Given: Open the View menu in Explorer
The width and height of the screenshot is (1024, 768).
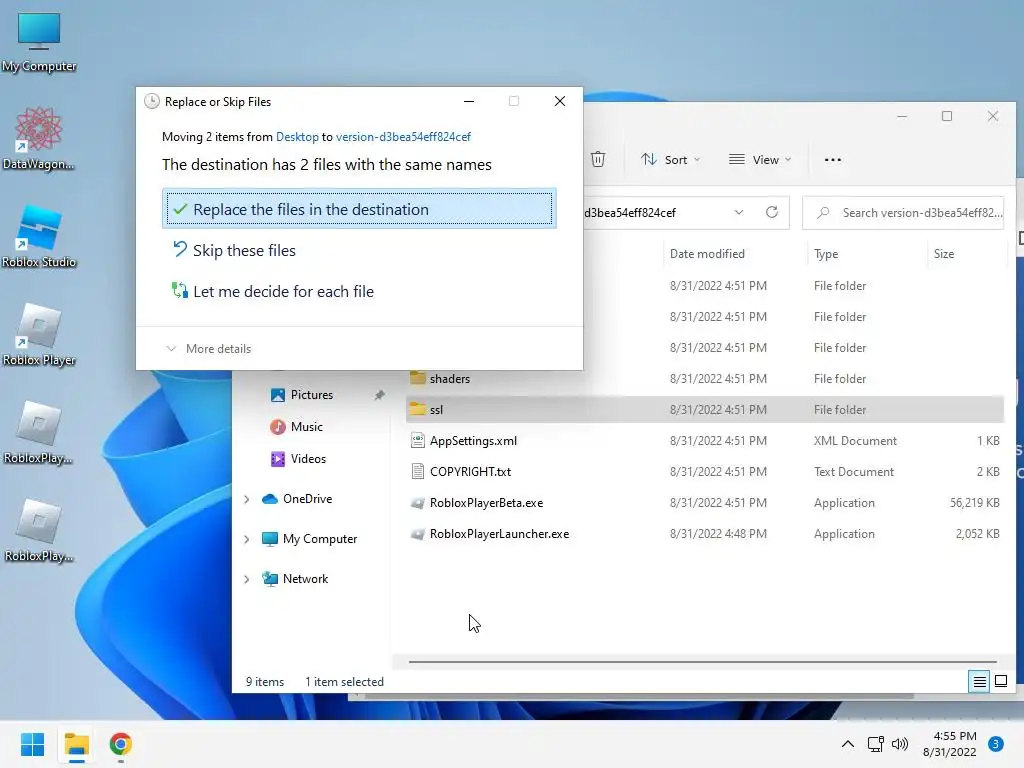Looking at the screenshot, I should coord(760,160).
